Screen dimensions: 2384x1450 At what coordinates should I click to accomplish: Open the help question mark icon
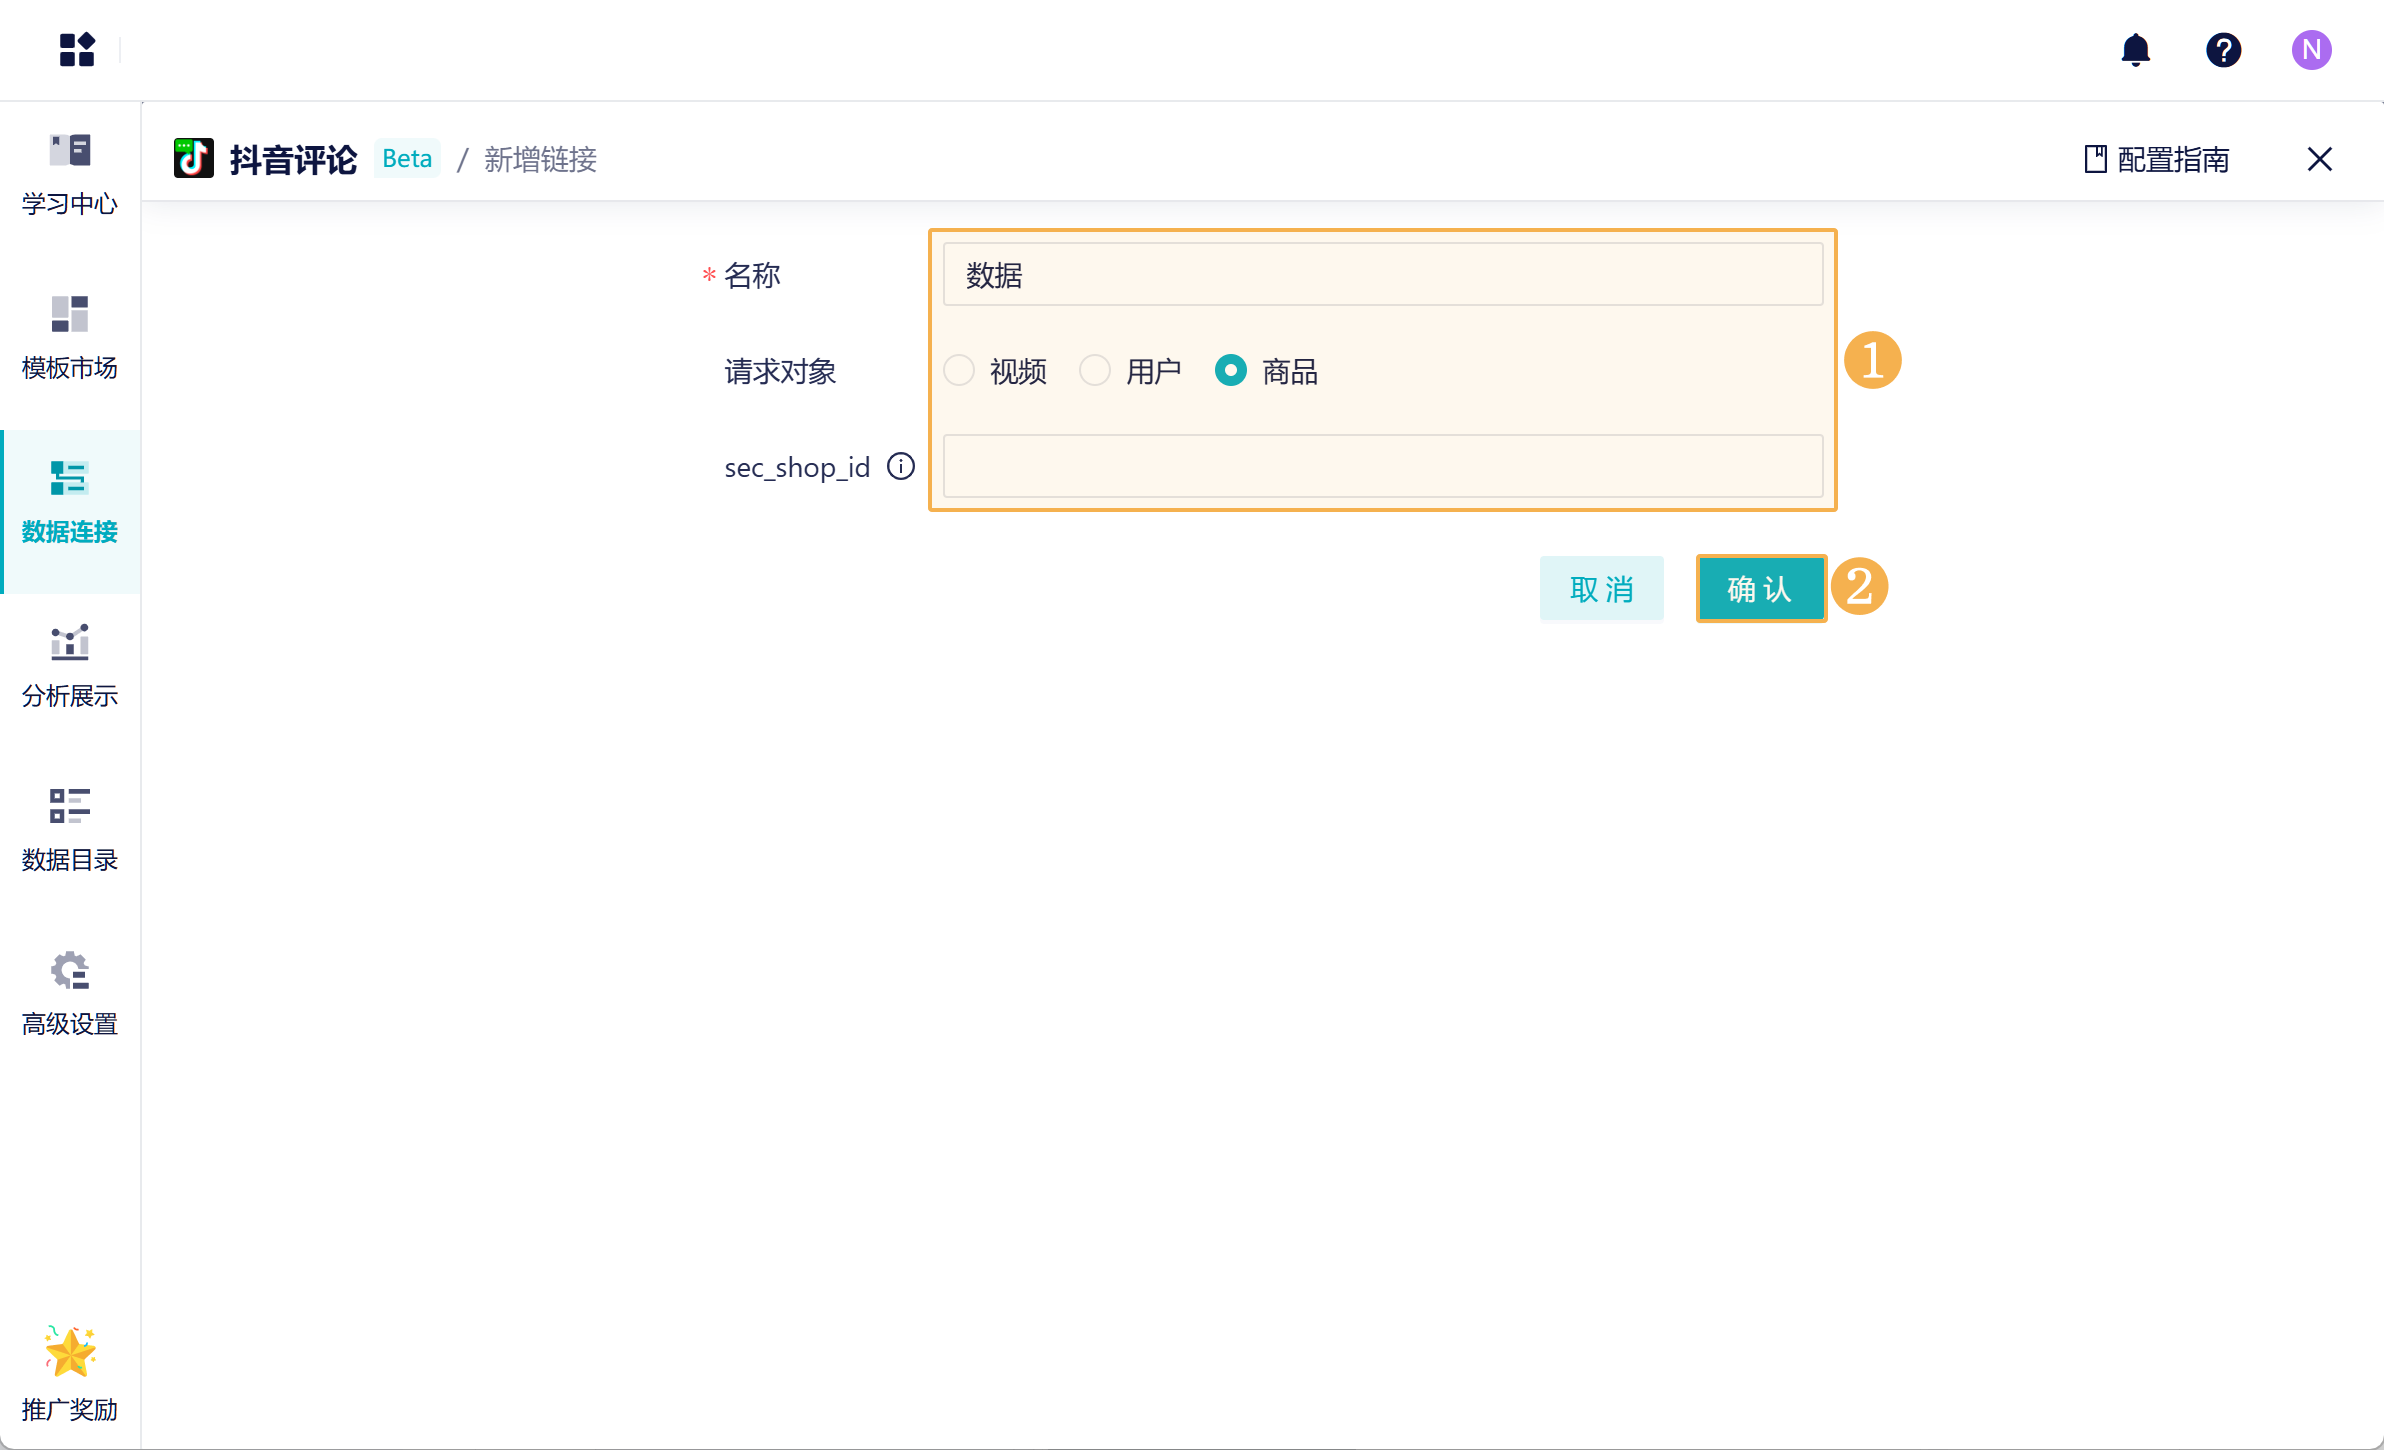click(2223, 49)
